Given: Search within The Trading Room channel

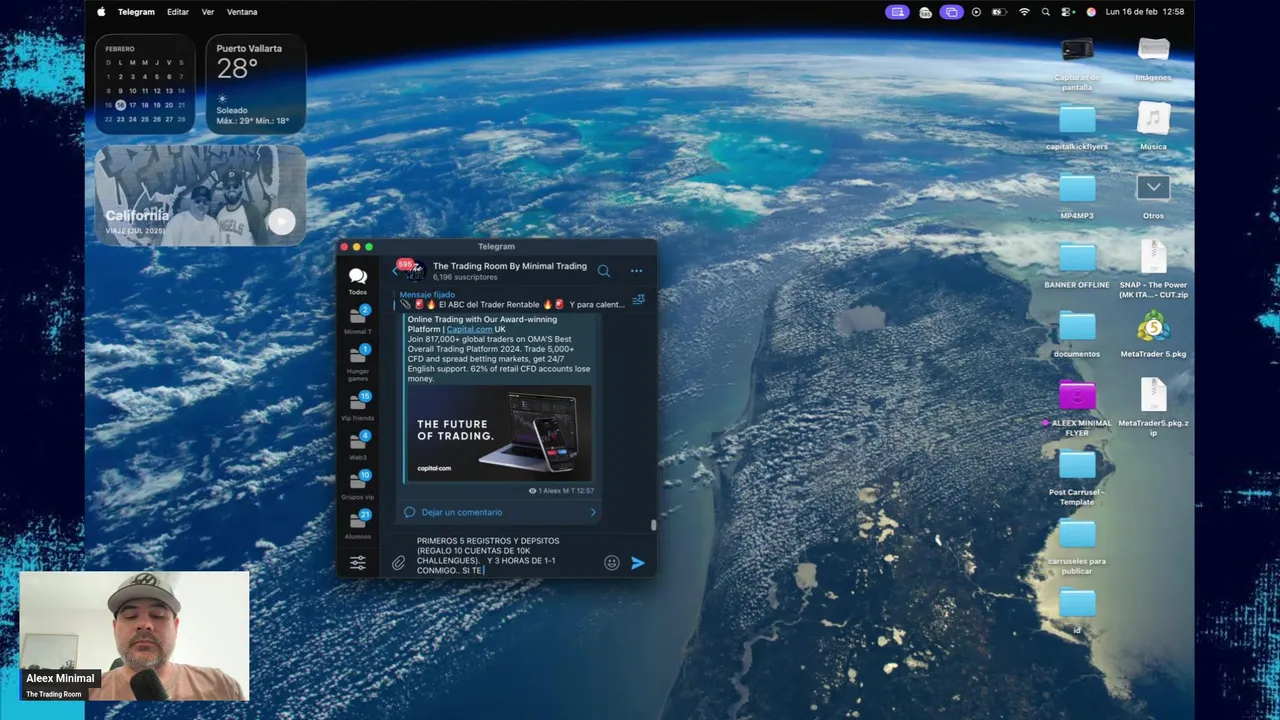Looking at the screenshot, I should point(604,270).
